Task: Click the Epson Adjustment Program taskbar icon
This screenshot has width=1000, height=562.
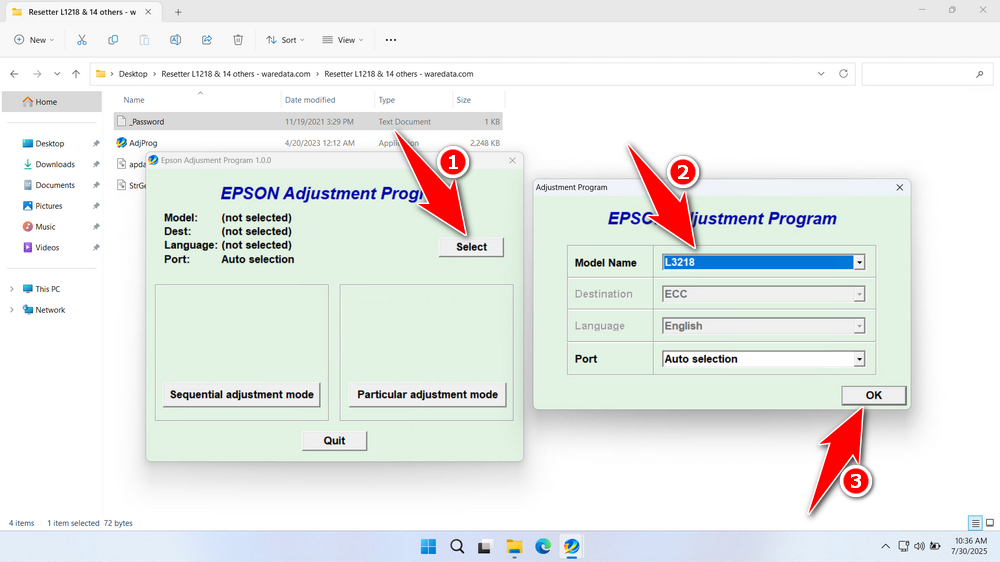Action: click(571, 546)
